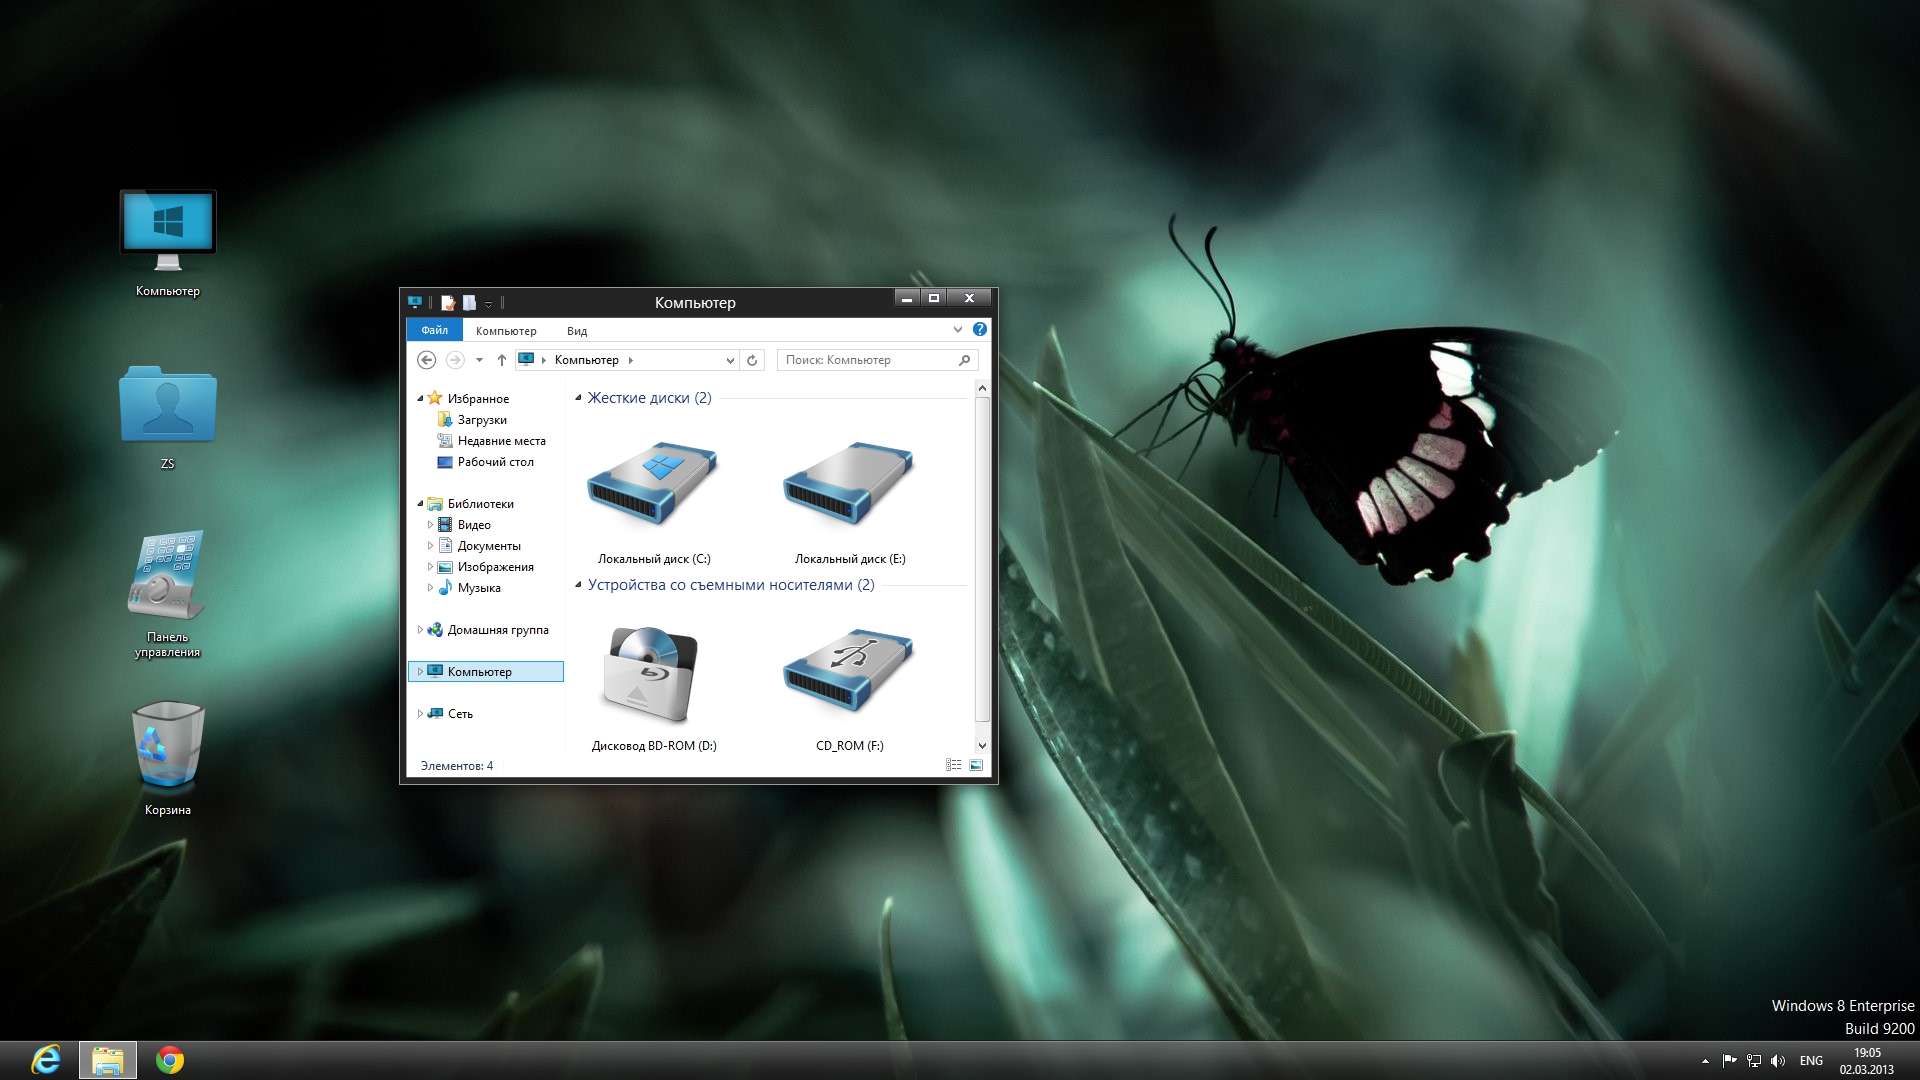This screenshot has height=1080, width=1920.
Task: Expand the Видео library tree node
Action: [x=430, y=524]
